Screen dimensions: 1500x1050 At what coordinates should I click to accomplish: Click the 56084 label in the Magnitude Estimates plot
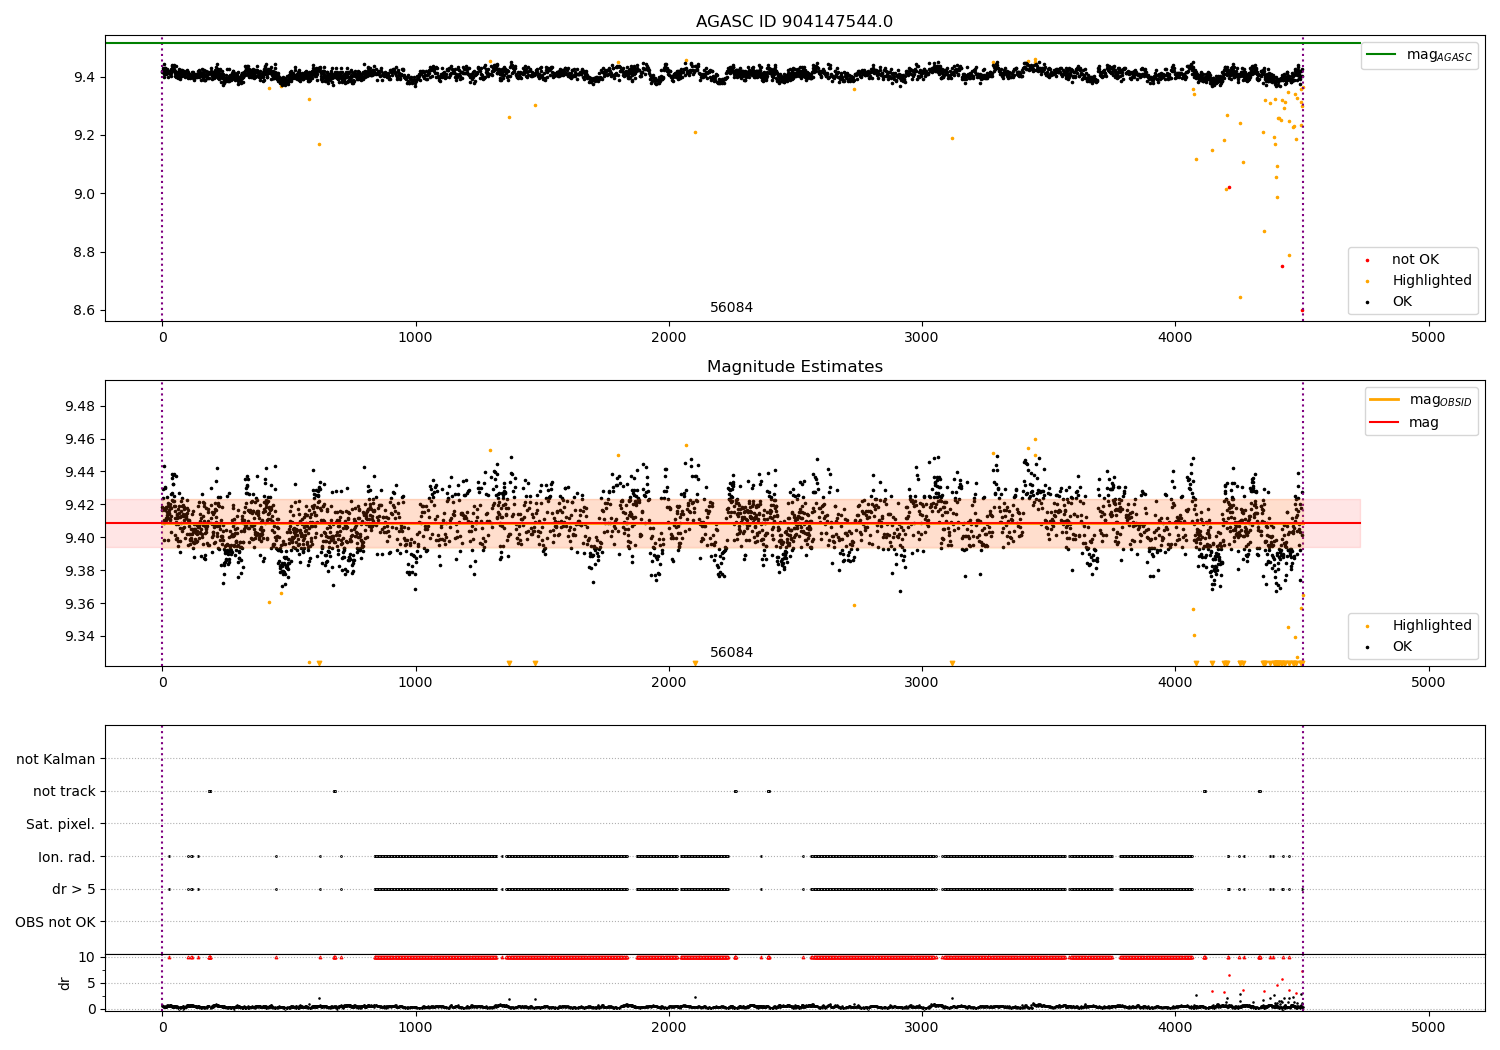731,653
